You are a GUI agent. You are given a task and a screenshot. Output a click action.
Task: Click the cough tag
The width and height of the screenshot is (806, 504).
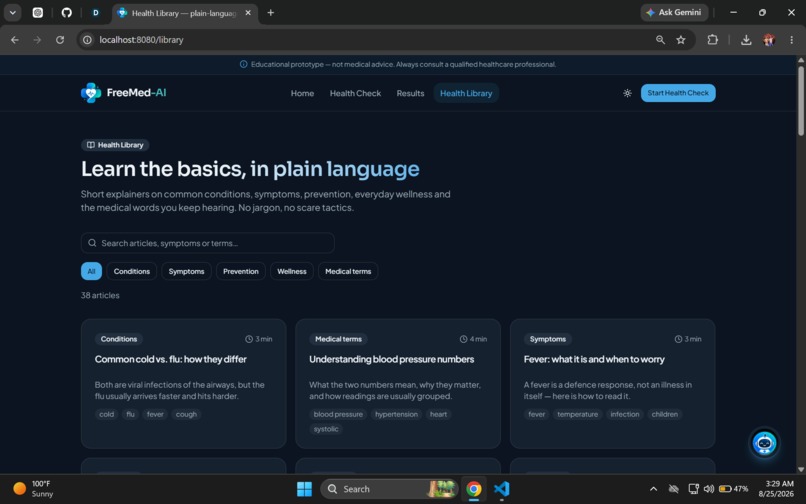click(186, 414)
